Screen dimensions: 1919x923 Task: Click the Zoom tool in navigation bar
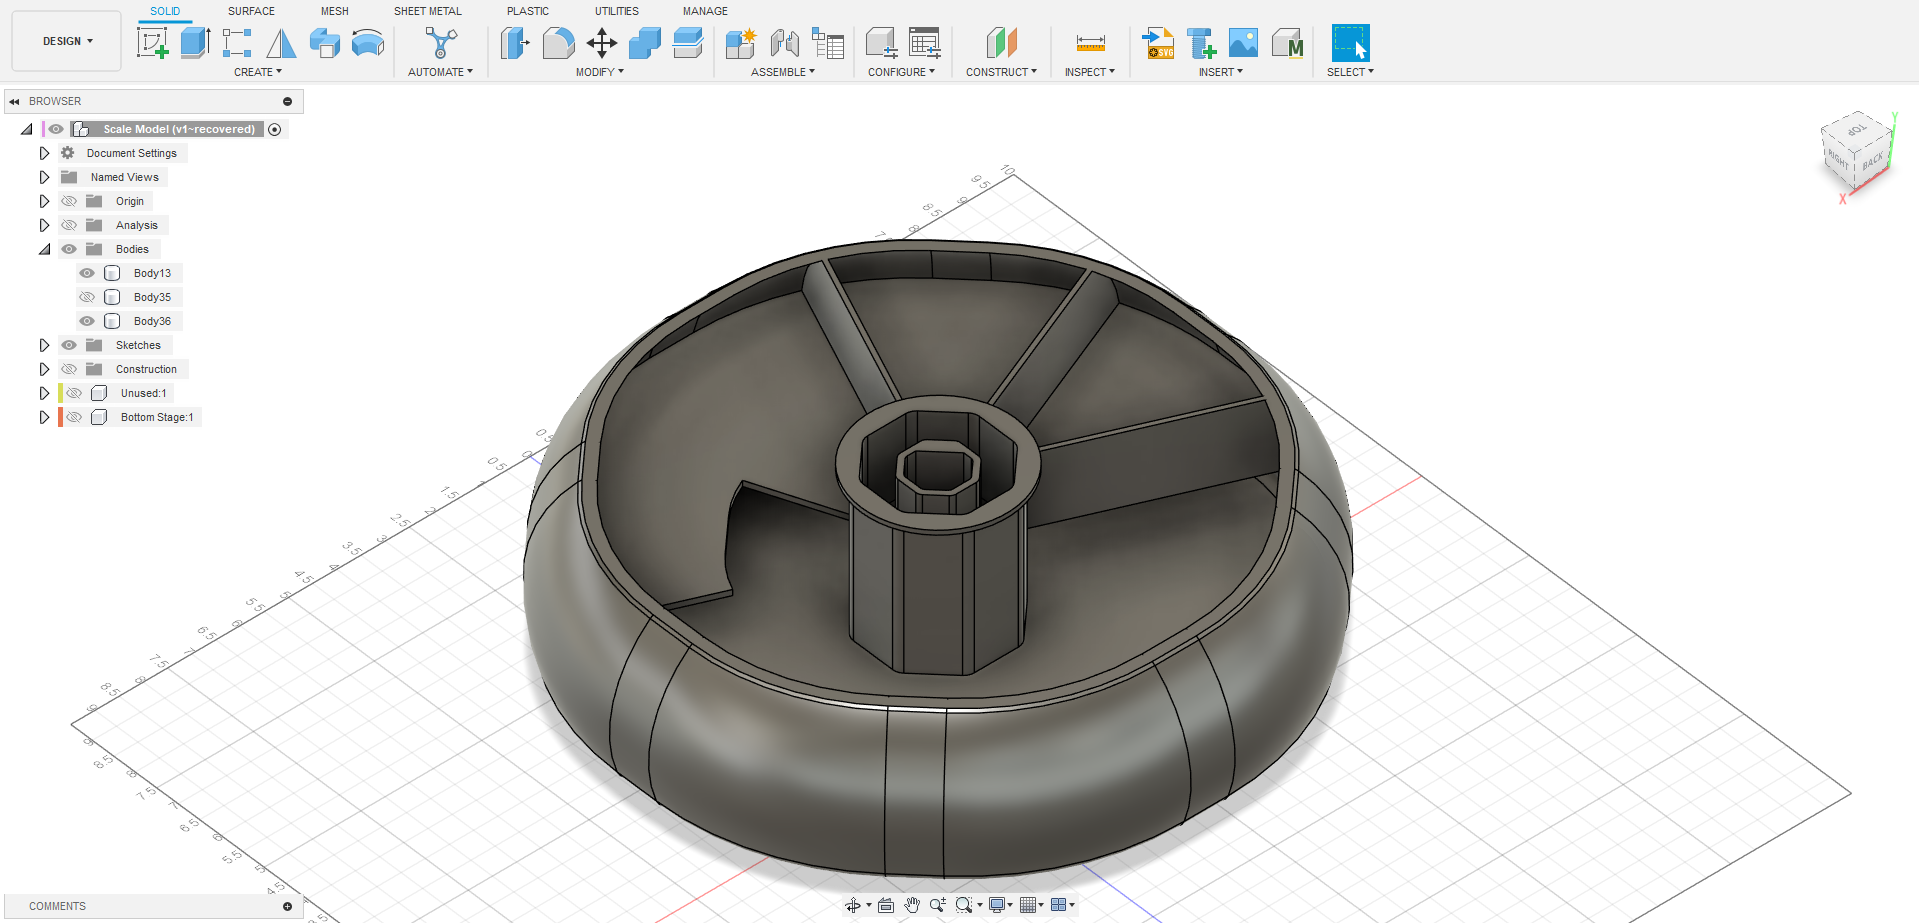click(x=937, y=905)
